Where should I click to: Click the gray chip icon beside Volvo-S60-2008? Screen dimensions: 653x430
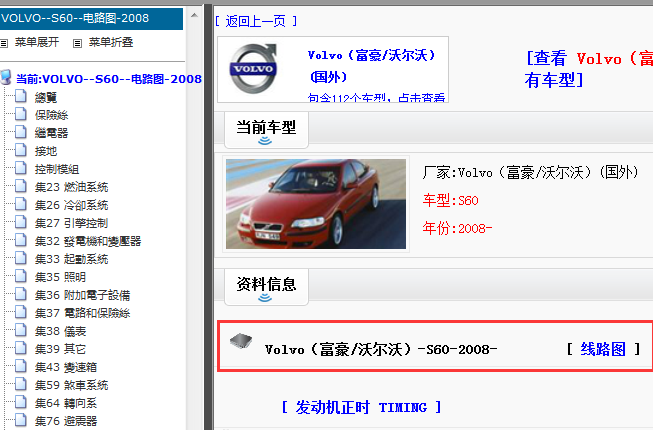tap(241, 341)
